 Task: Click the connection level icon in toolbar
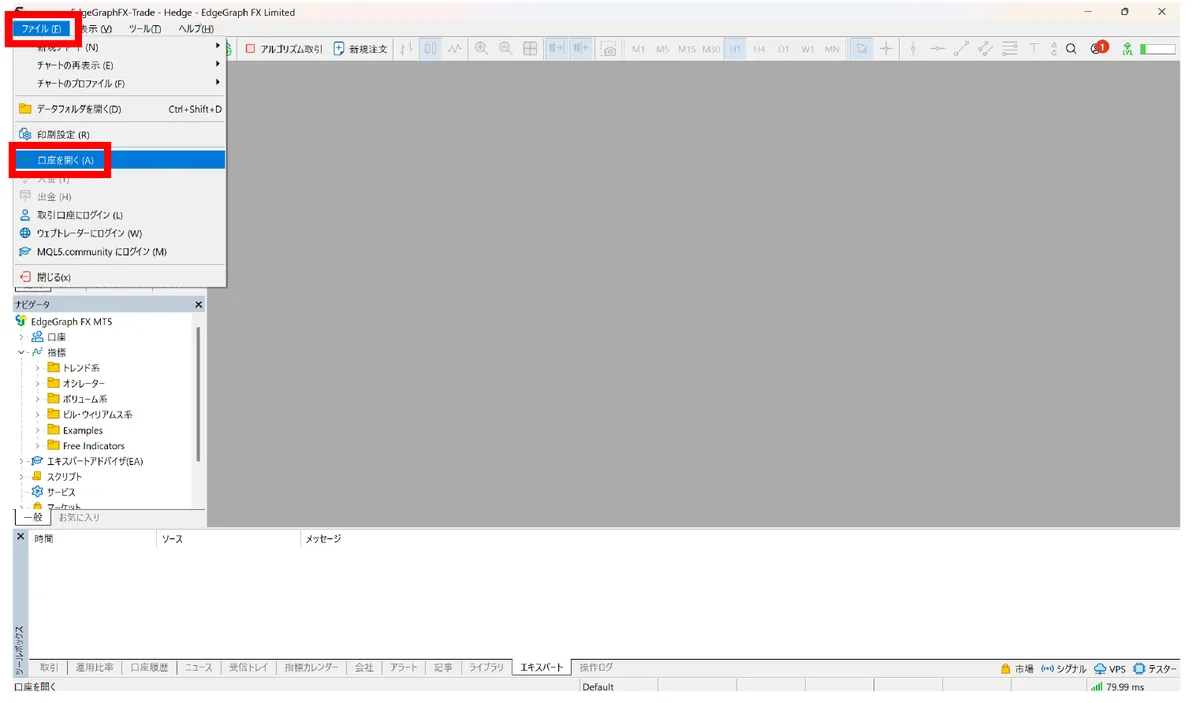pyautogui.click(x=1127, y=48)
